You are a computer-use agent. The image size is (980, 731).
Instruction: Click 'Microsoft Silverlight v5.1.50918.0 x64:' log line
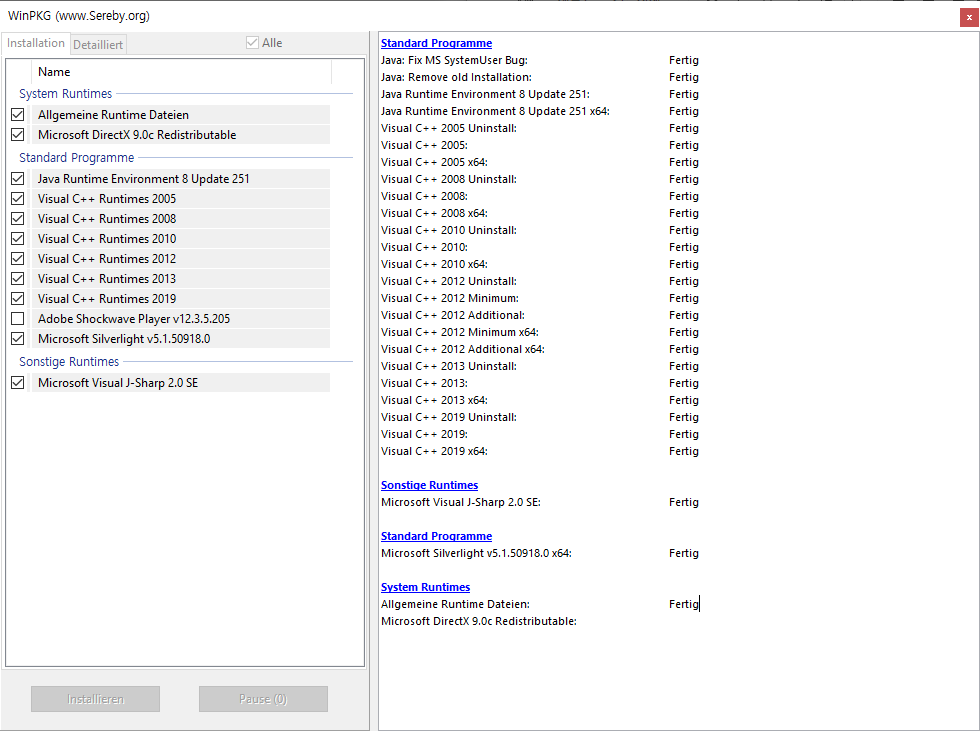pyautogui.click(x=476, y=553)
